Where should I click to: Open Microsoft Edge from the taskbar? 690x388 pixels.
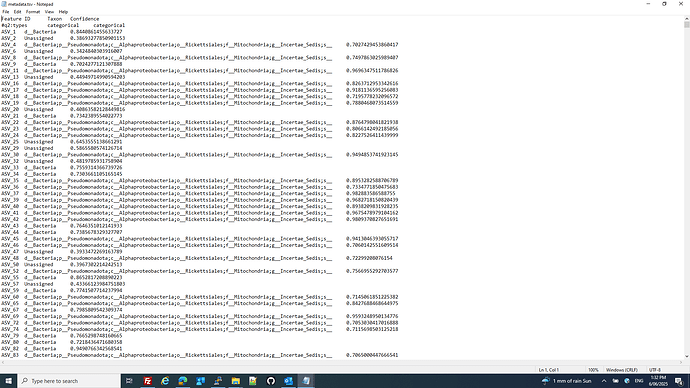(183, 381)
